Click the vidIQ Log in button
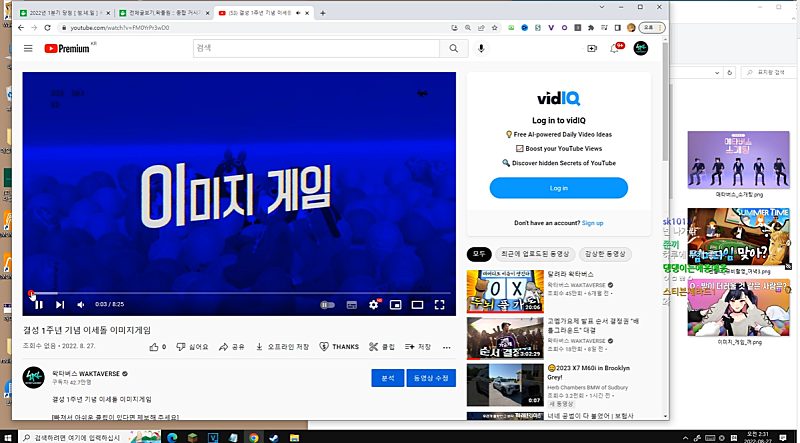 559,188
